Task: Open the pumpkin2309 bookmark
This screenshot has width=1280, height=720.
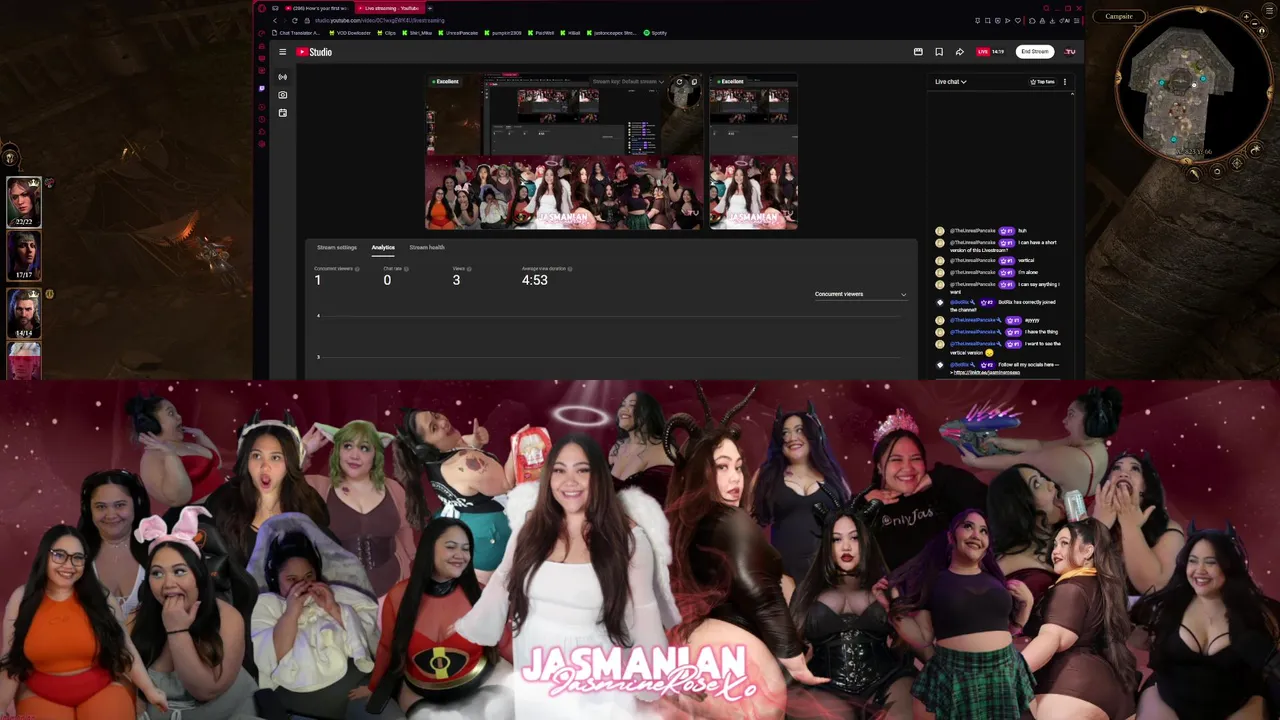Action: [x=502, y=33]
